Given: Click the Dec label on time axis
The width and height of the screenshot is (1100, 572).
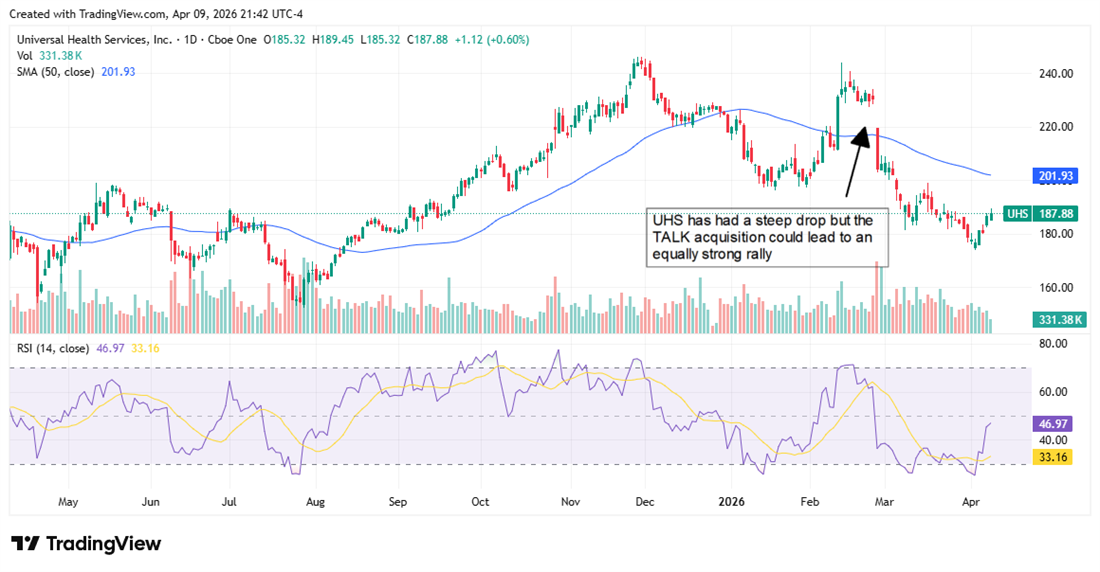Looking at the screenshot, I should [644, 501].
